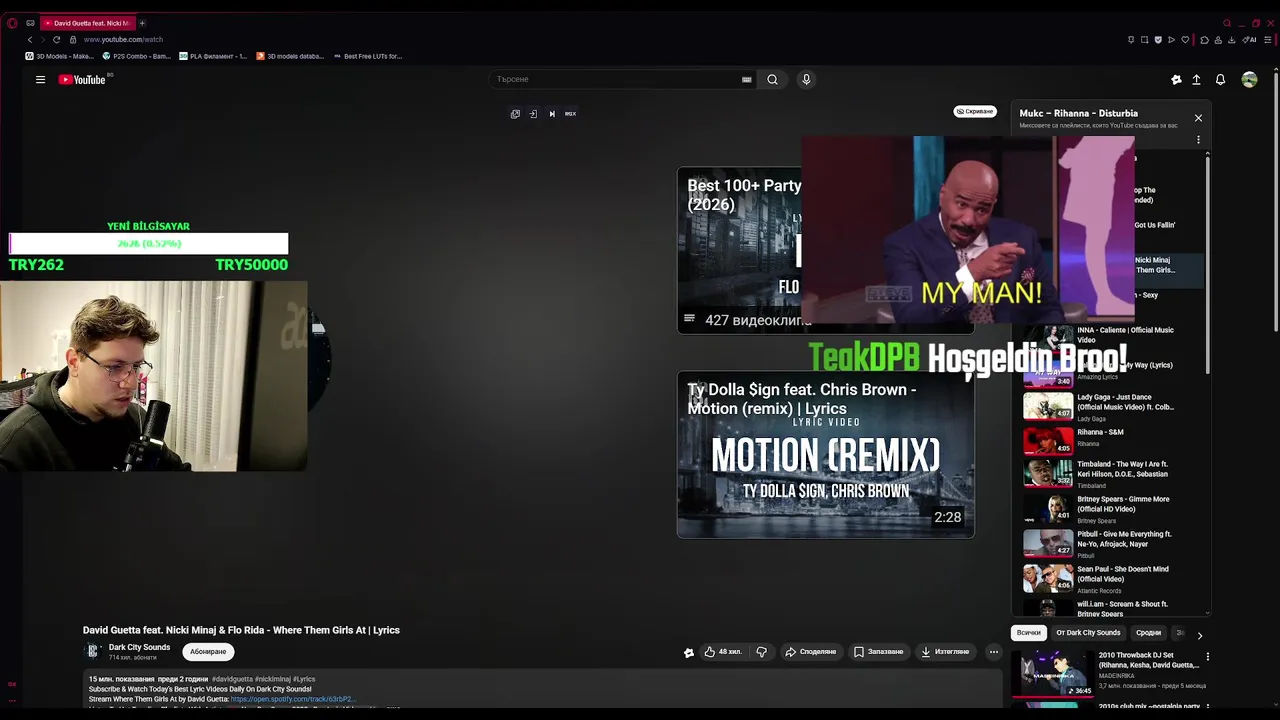Open the ad blocker shield icon
Viewport: 1280px width, 720px height.
1158,40
